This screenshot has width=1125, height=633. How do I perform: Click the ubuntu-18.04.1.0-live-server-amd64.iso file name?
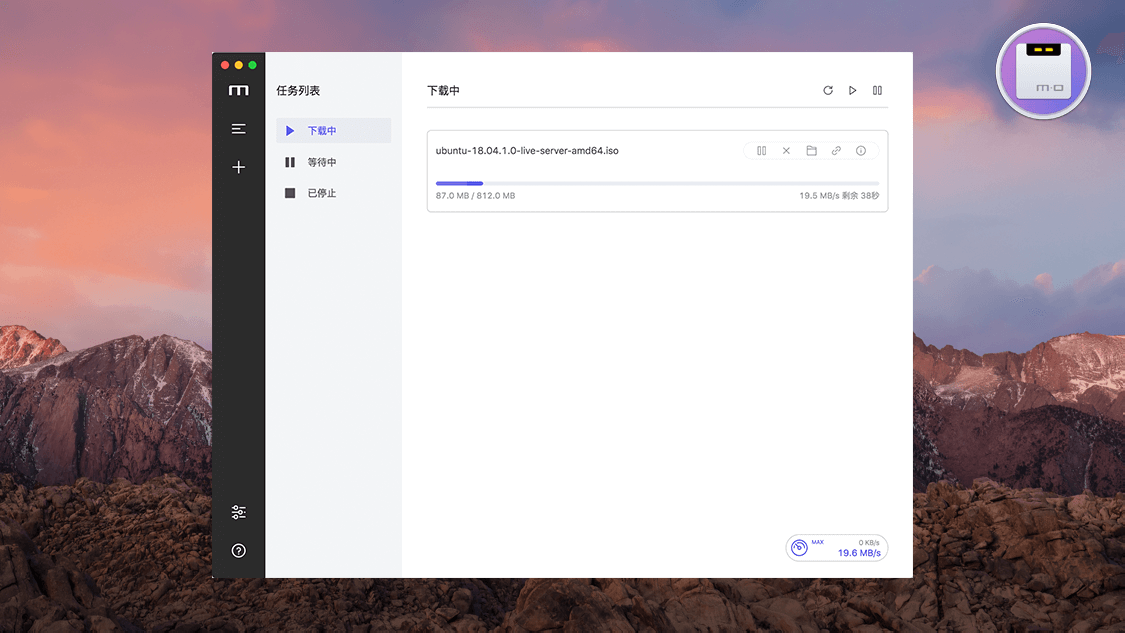point(527,151)
